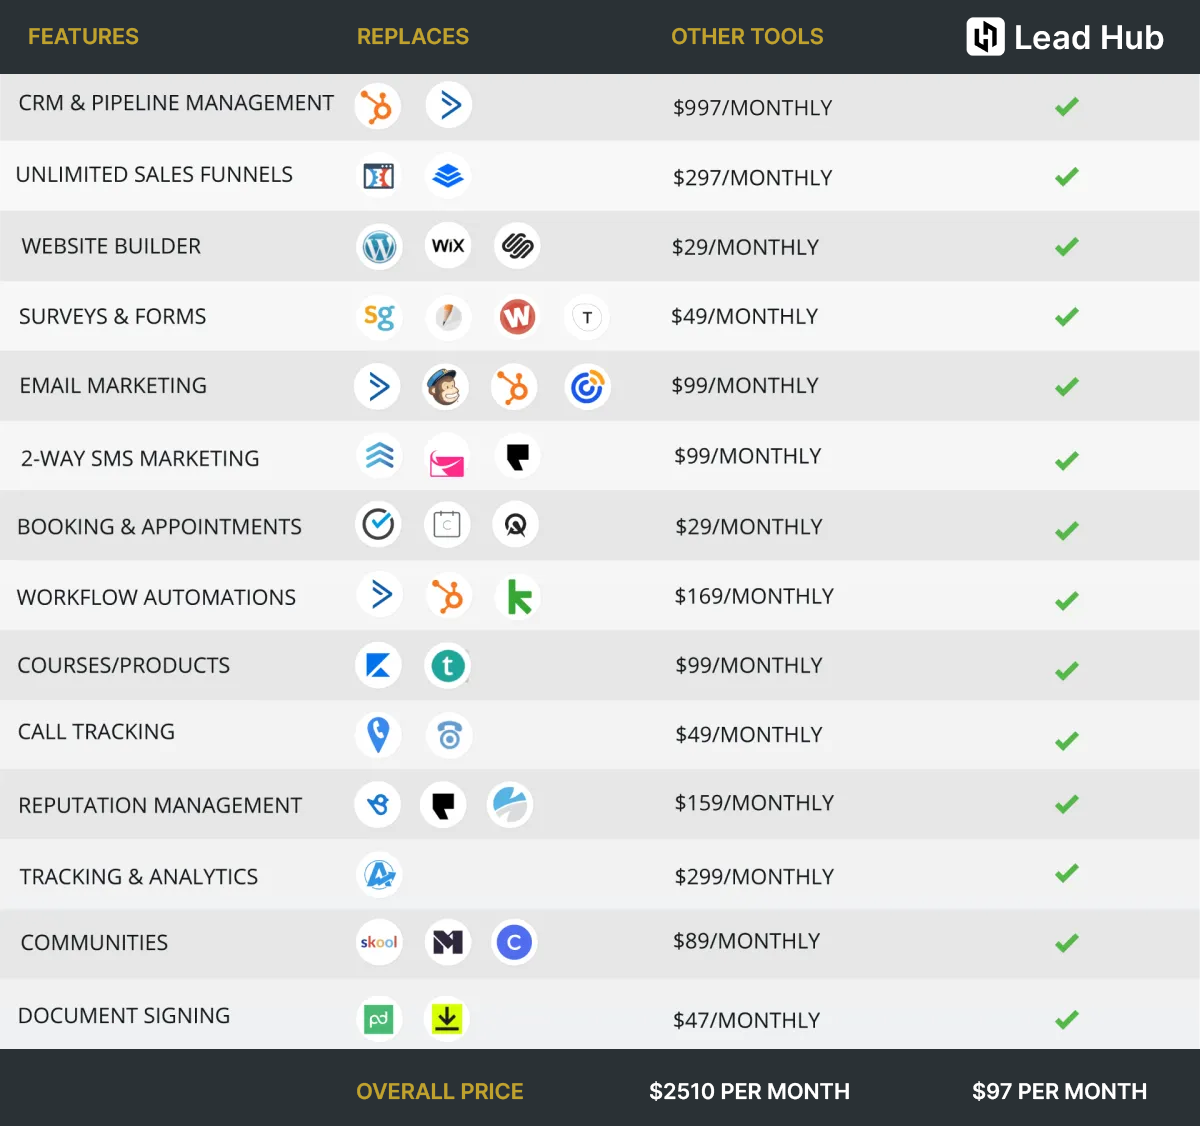The width and height of the screenshot is (1200, 1126).
Task: Click the '$2510 PER MONTH' total
Action: [x=750, y=1091]
